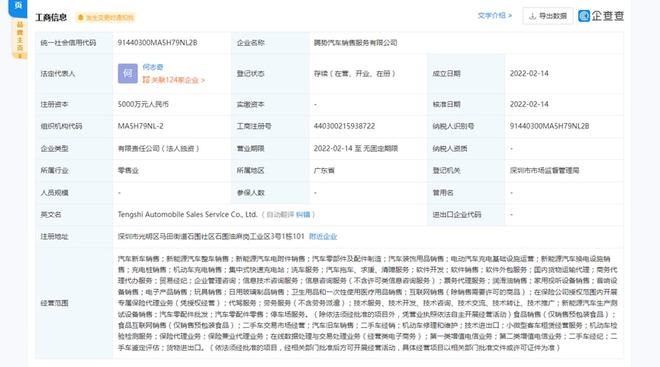
Task: Click registered capital 5000万元人民币
Action: coord(143,104)
